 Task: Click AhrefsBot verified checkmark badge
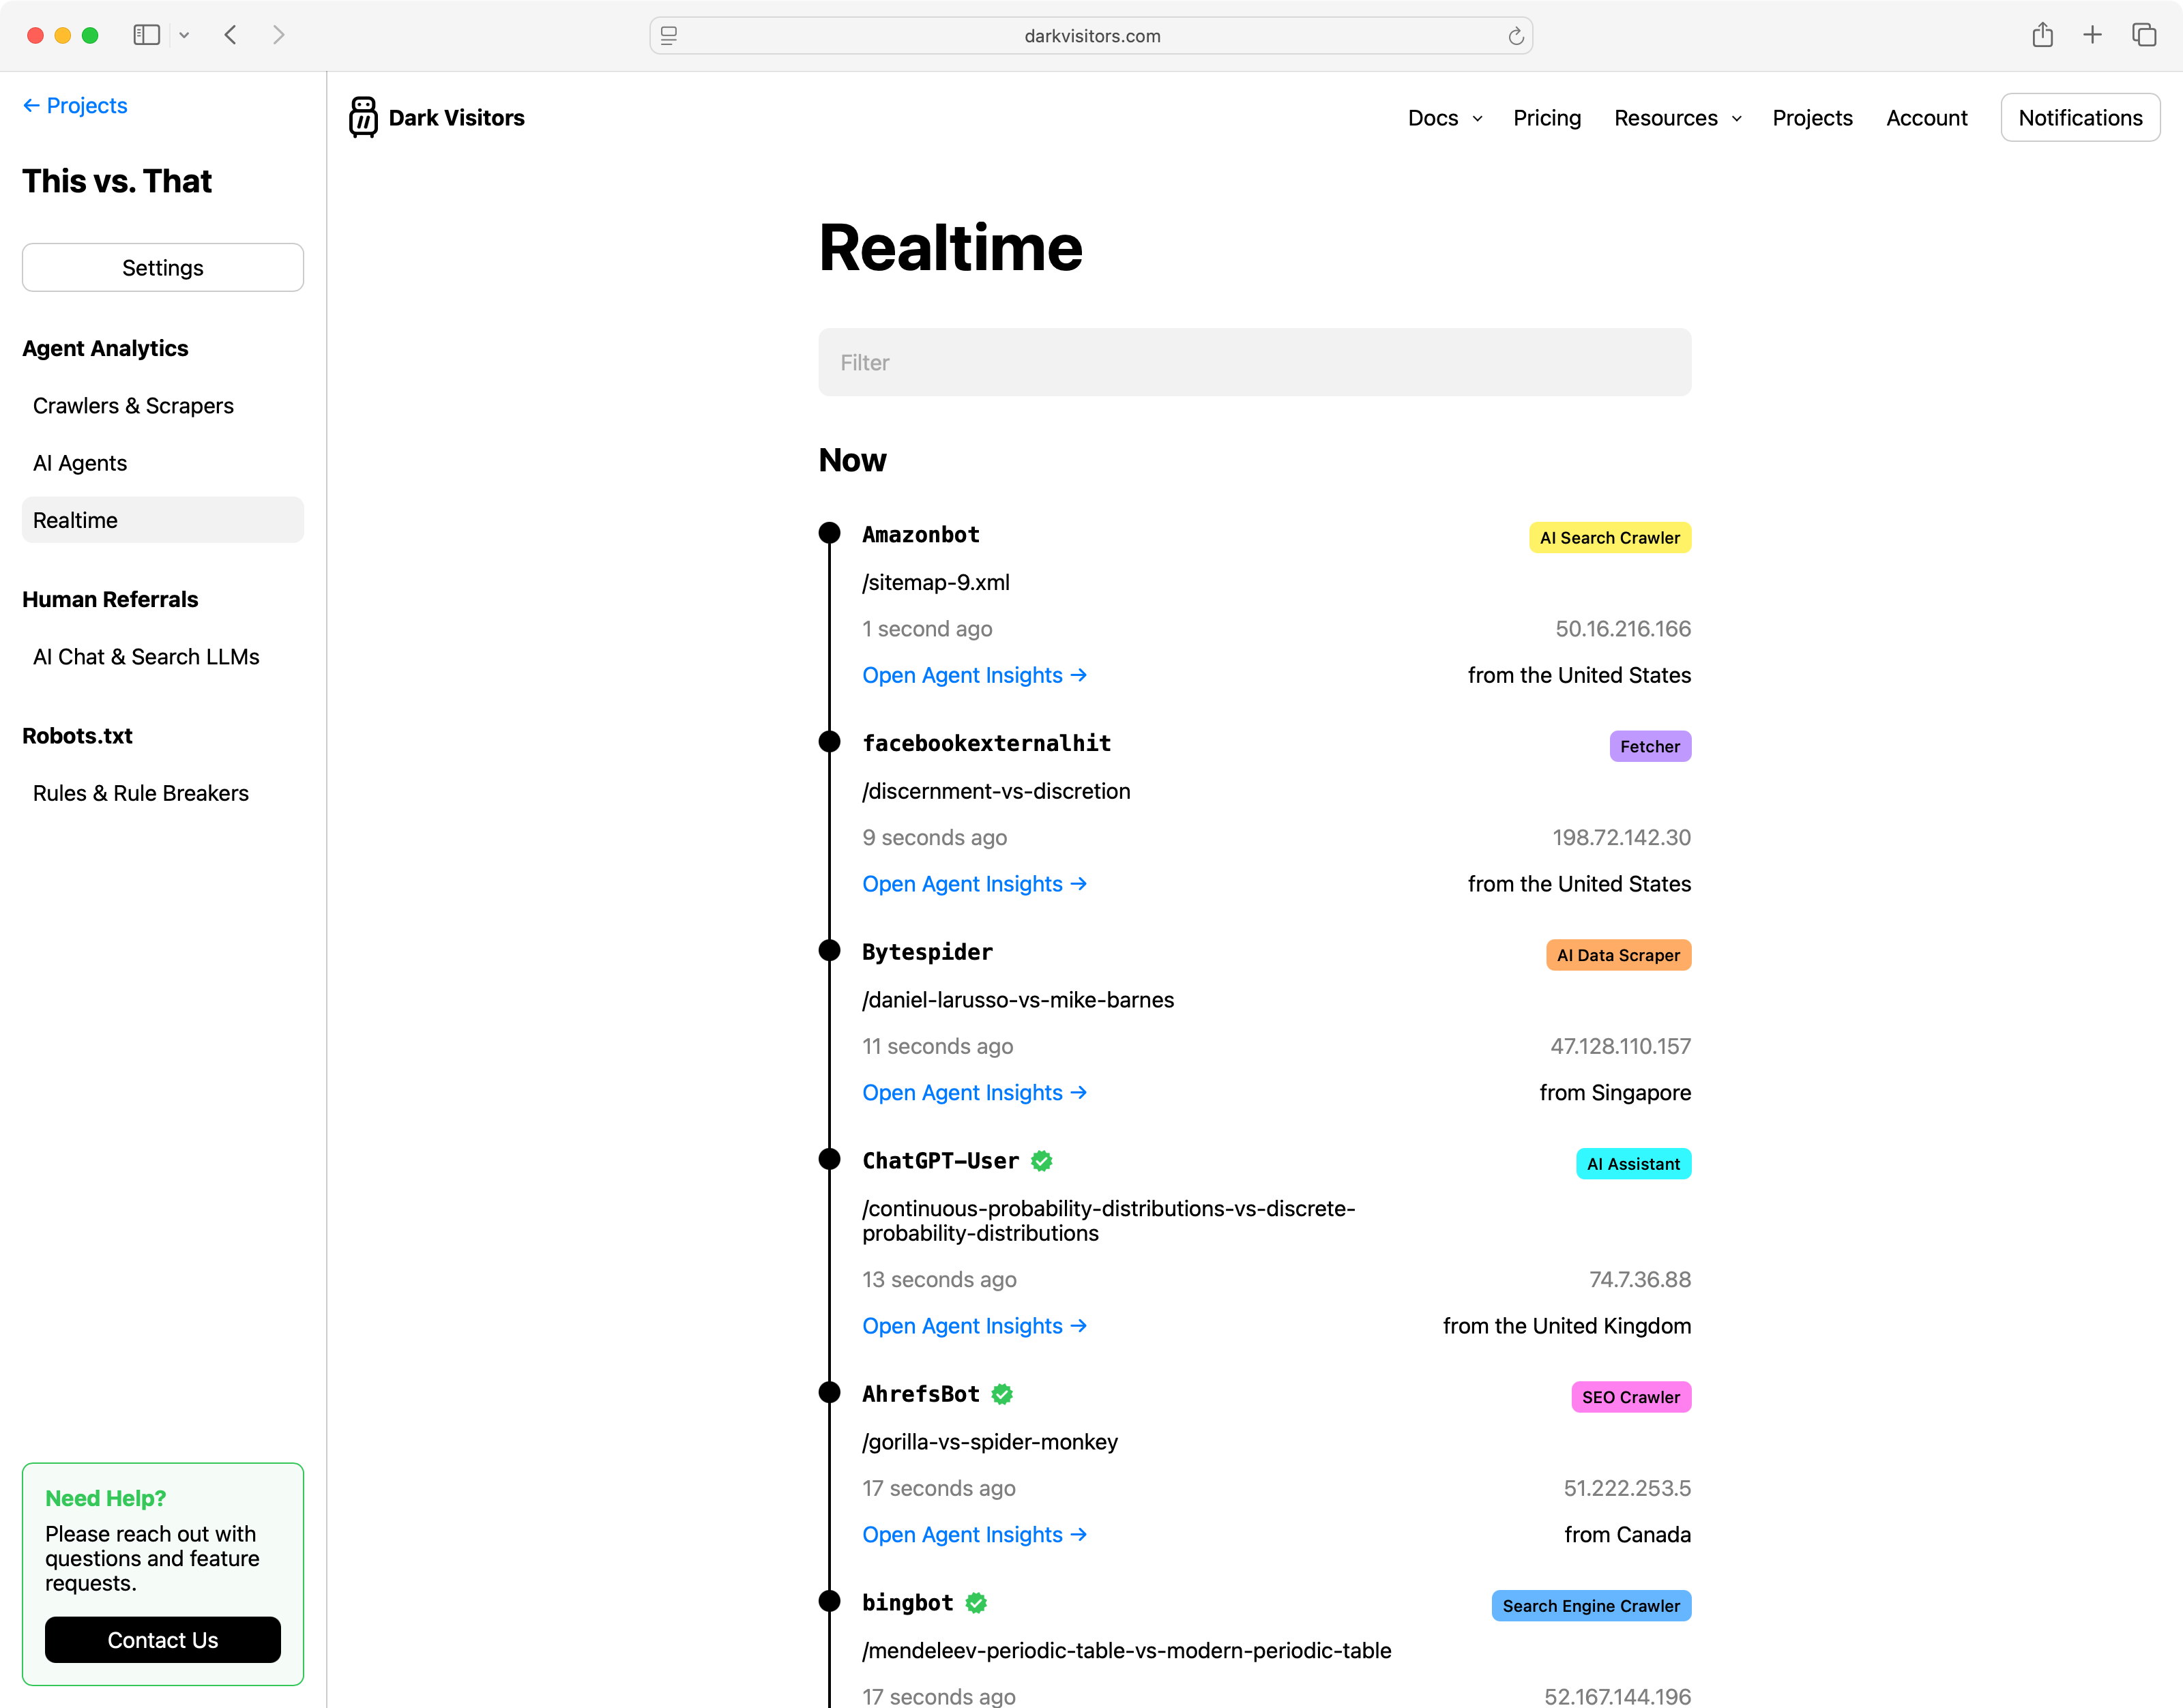(x=1002, y=1394)
